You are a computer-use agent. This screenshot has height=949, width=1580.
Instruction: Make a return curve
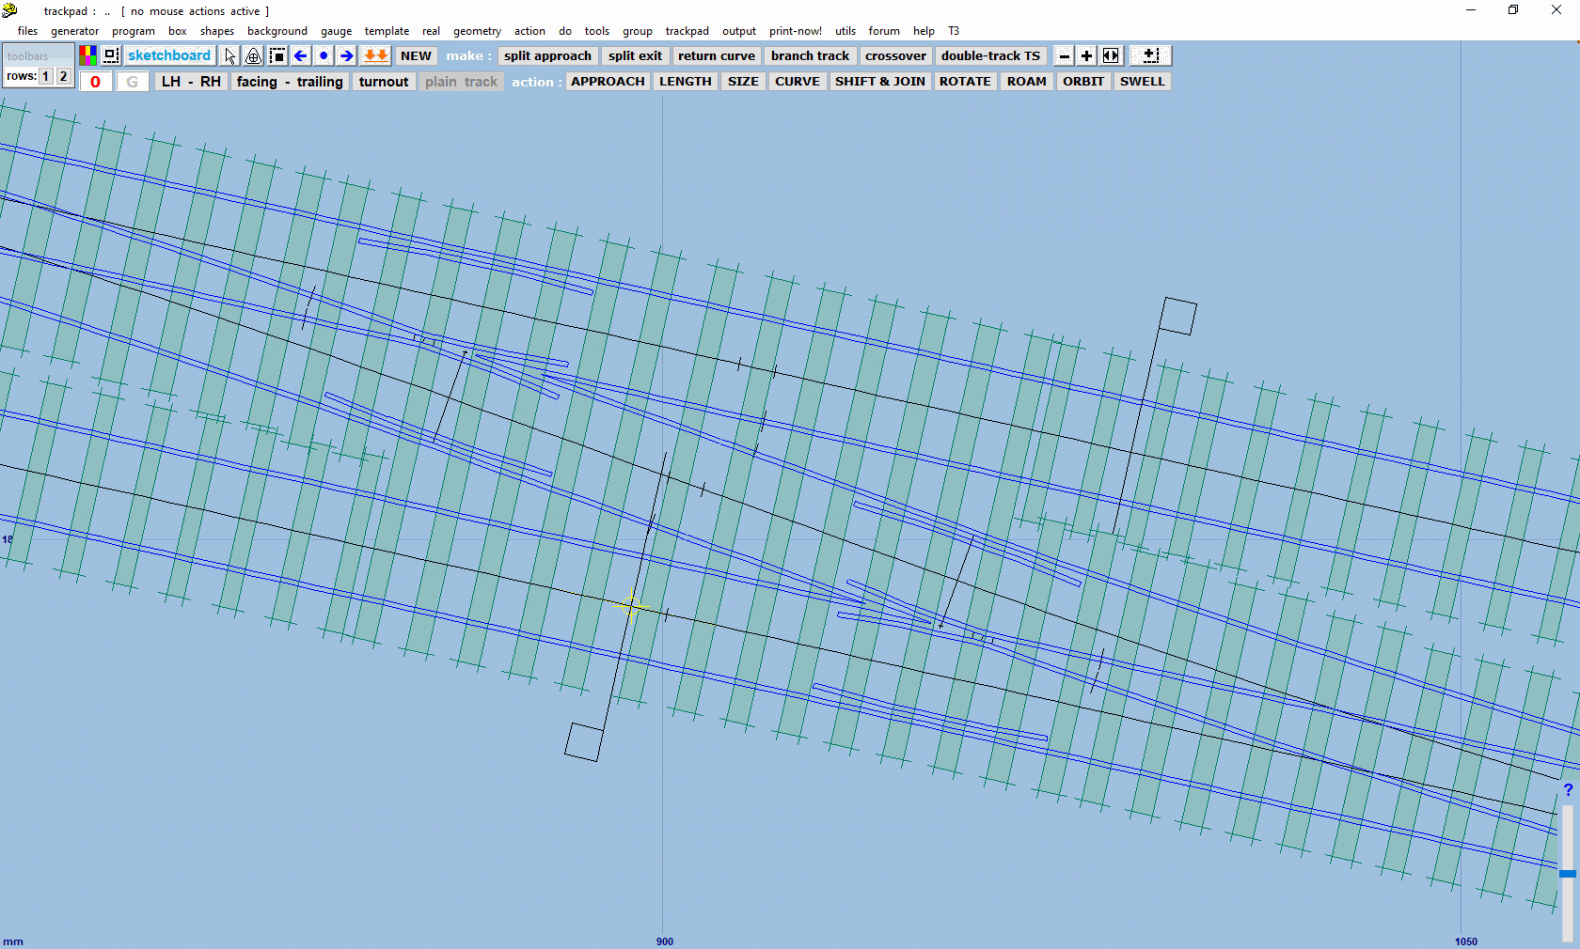716,56
